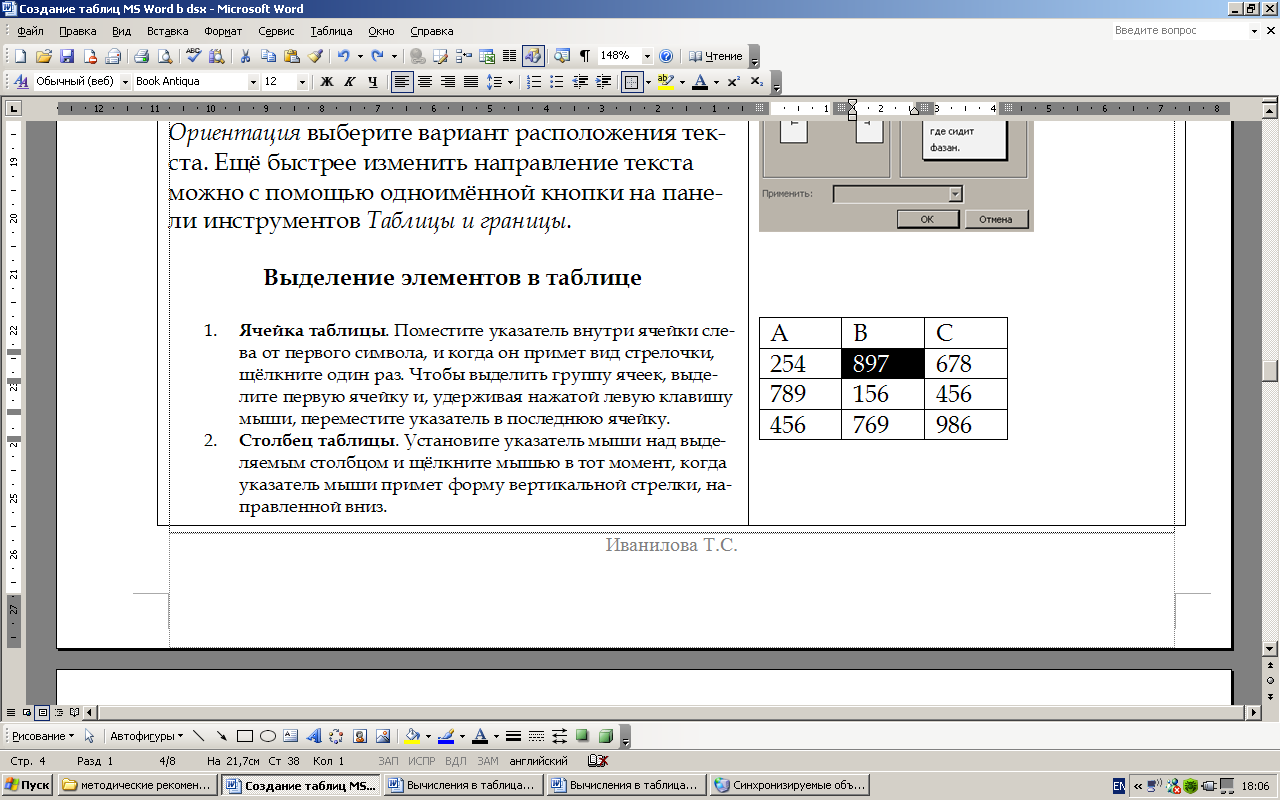Print the document using the printer icon

(141, 56)
